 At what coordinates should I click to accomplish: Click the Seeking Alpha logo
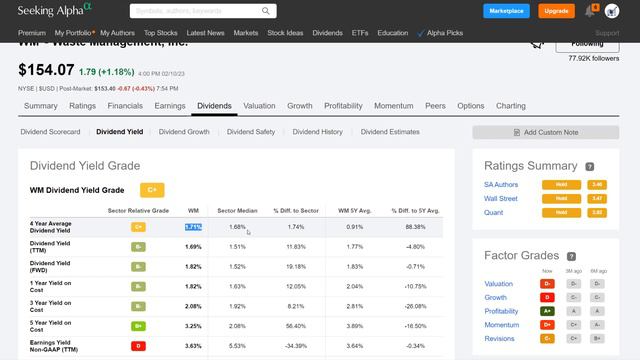[x=54, y=10]
